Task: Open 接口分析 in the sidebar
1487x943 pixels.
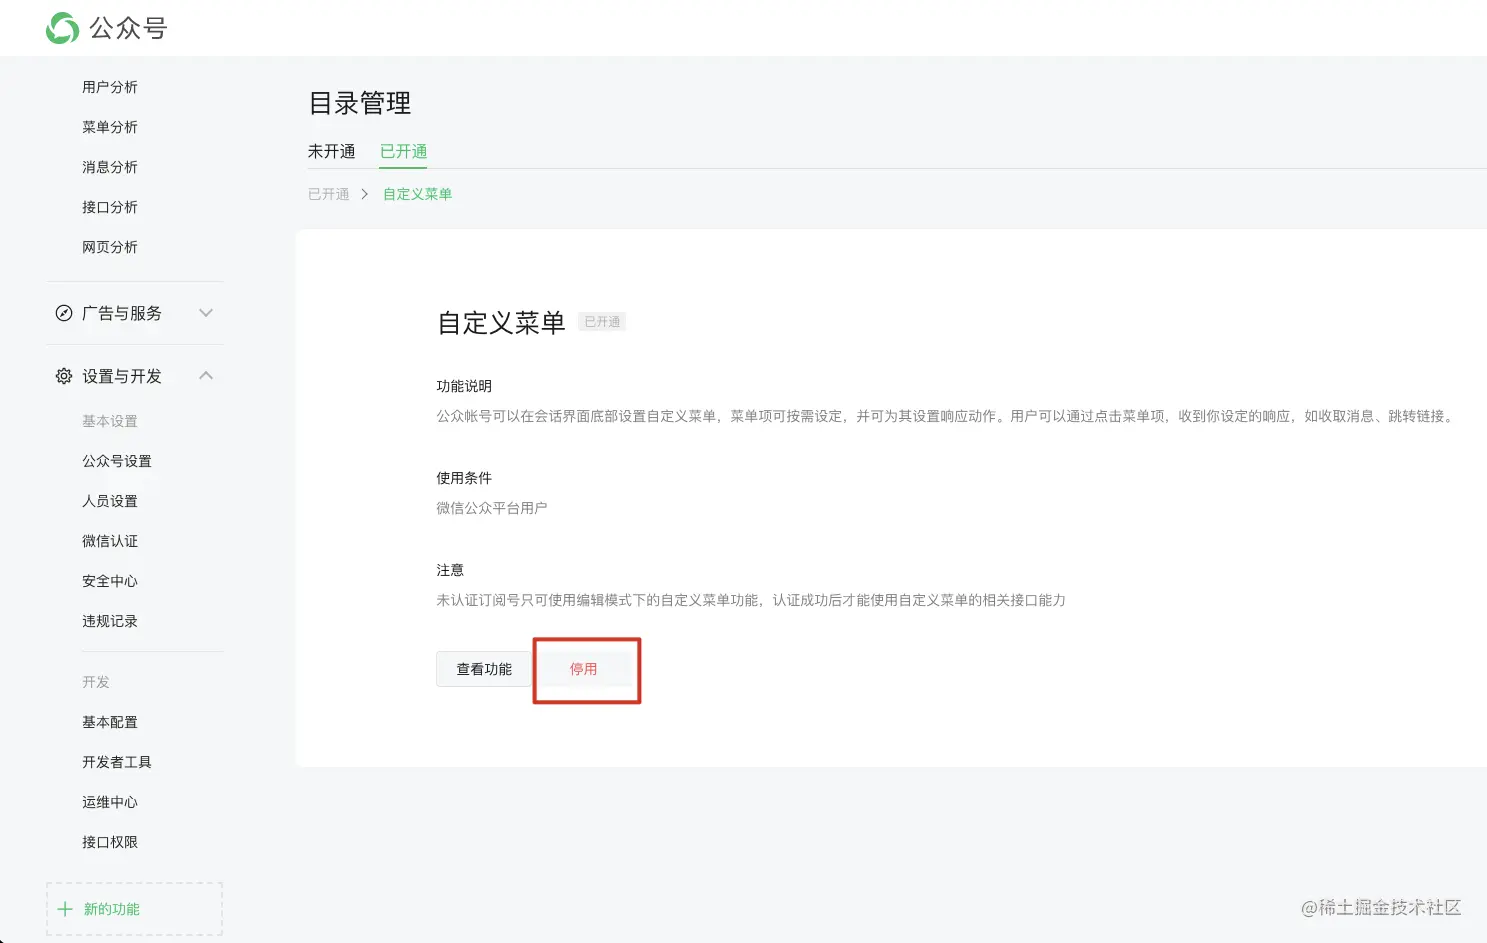Action: pos(110,207)
